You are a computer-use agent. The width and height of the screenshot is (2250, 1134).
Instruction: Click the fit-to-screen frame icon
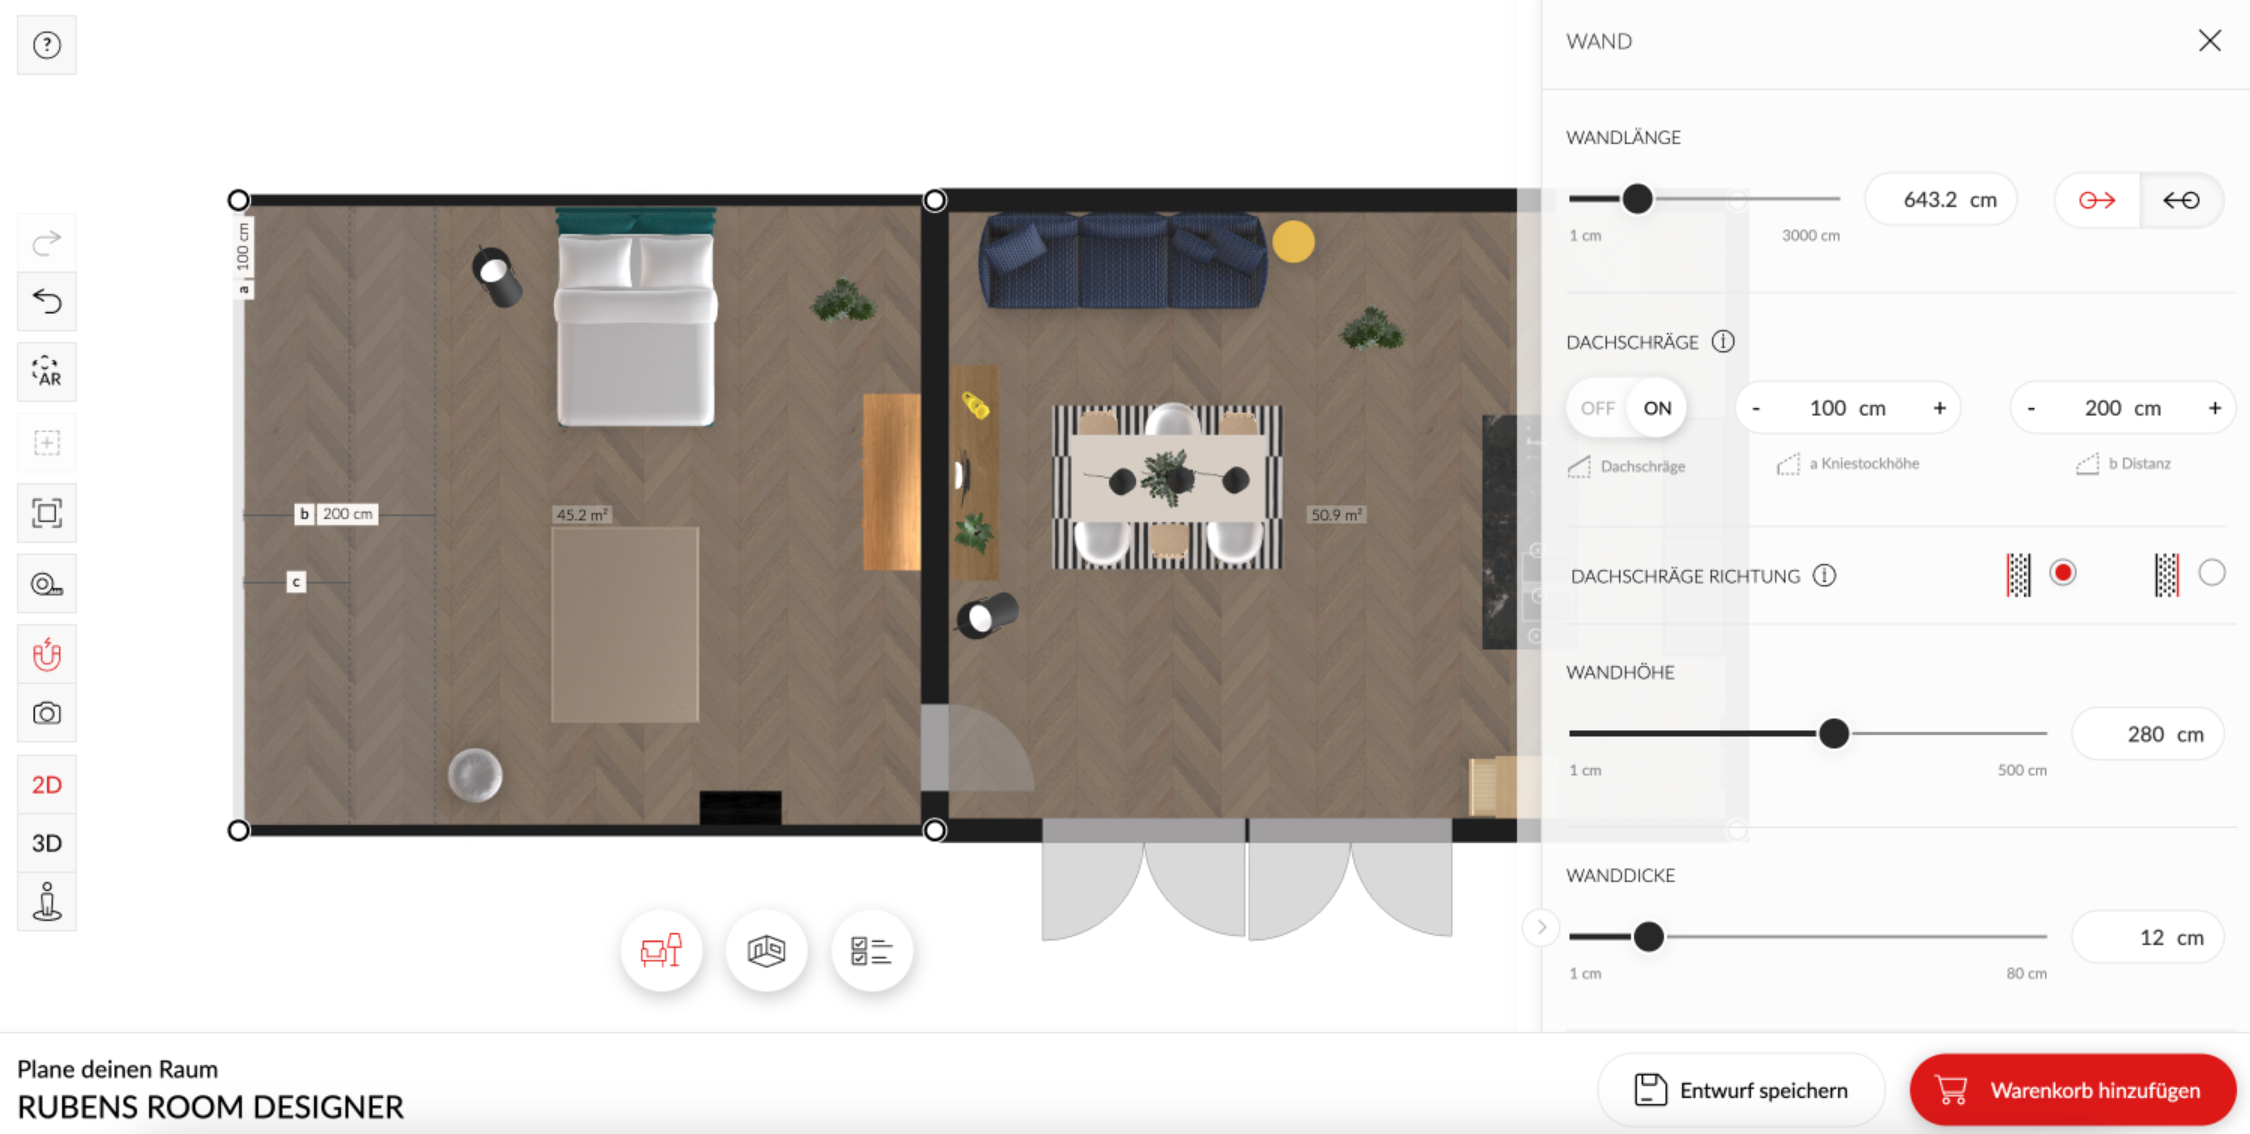tap(47, 513)
